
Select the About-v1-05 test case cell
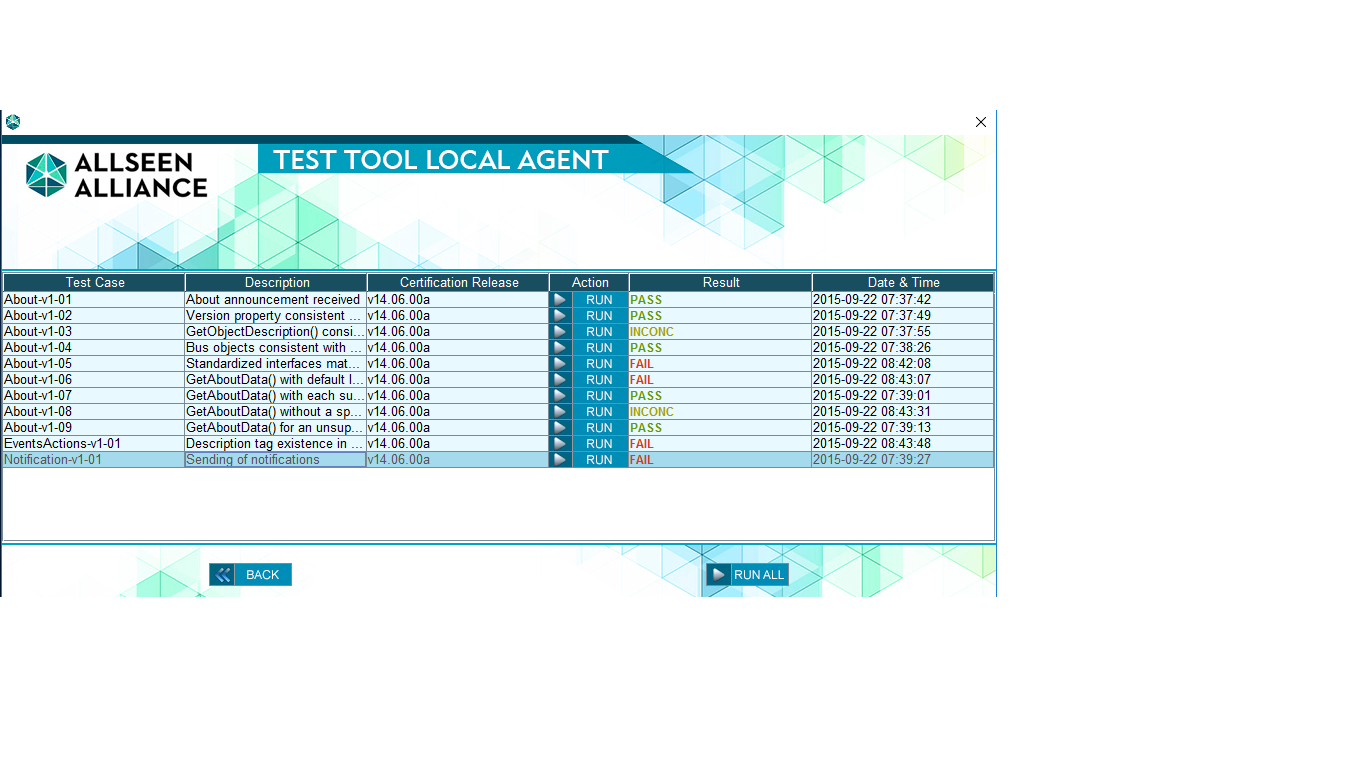94,363
